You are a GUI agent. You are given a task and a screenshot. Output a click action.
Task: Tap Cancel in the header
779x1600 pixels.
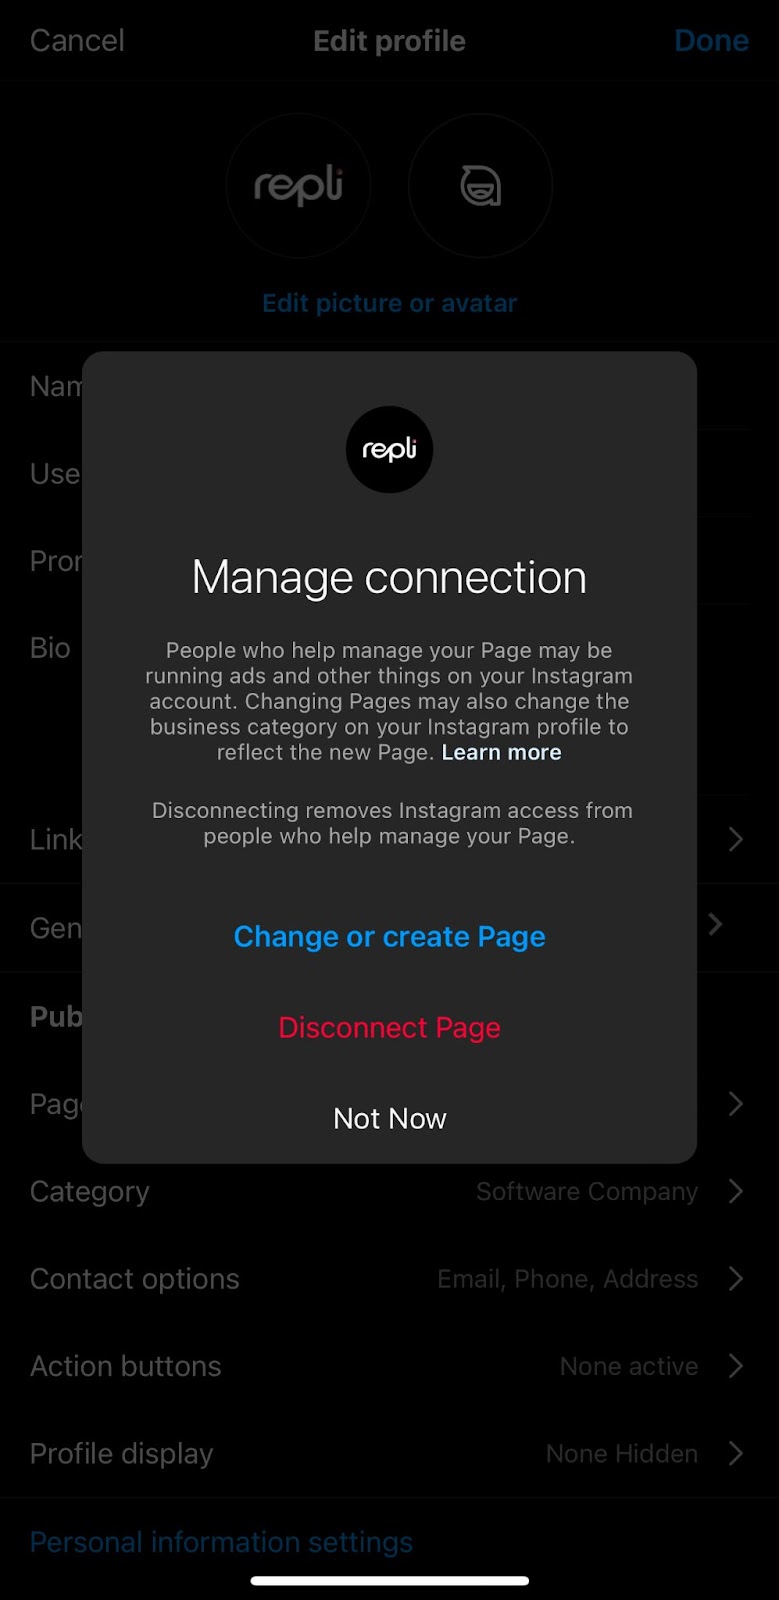[77, 40]
